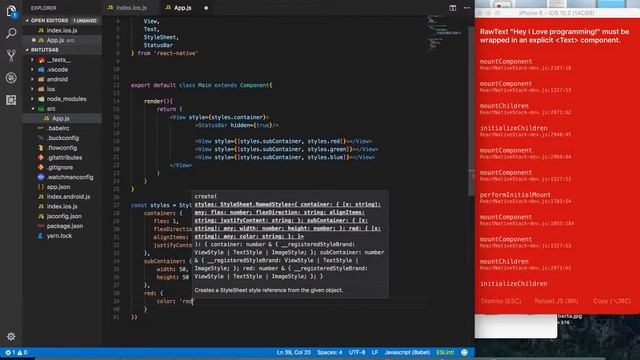Open index.ios.js in project tree

62,207
